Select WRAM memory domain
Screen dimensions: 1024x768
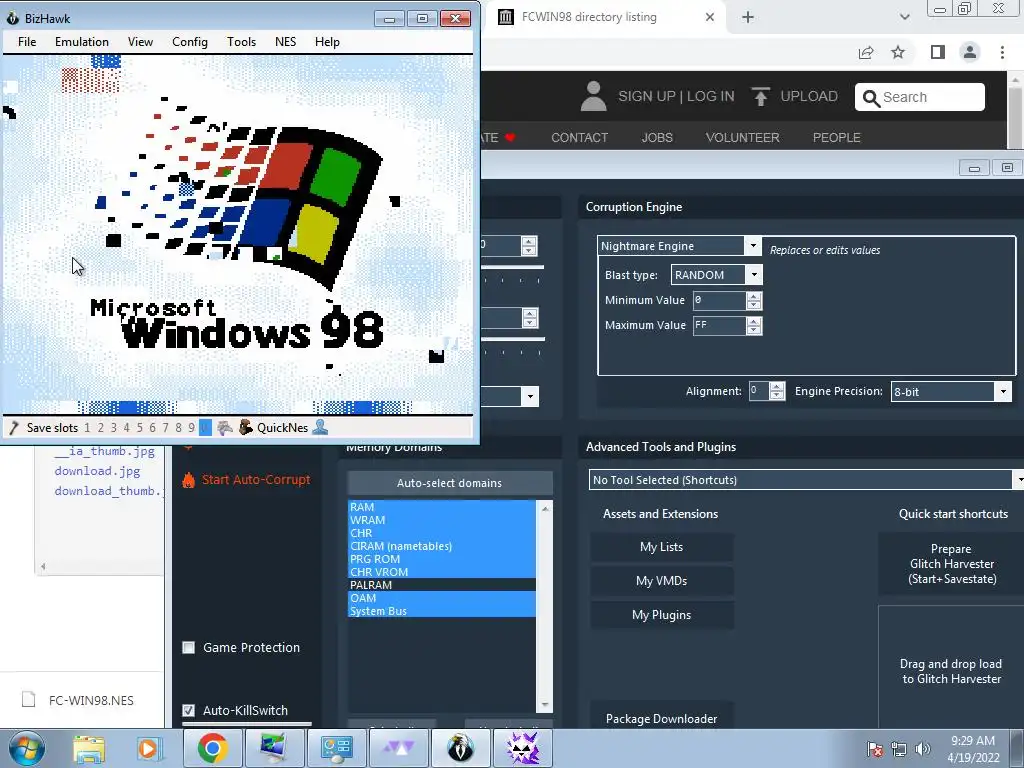coord(442,520)
